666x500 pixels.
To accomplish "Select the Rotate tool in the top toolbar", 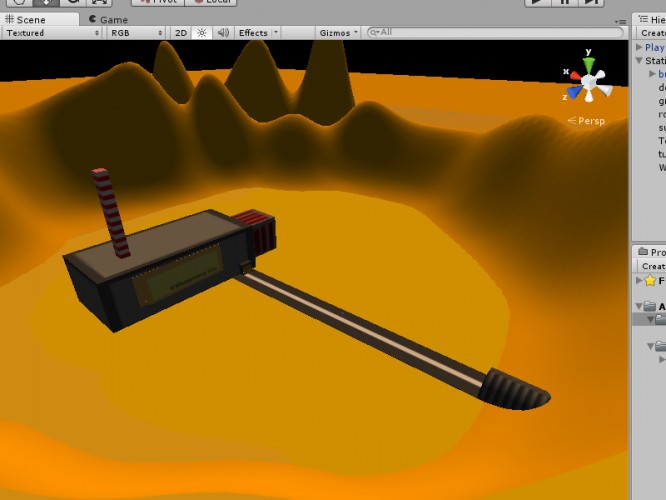I will pos(73,3).
